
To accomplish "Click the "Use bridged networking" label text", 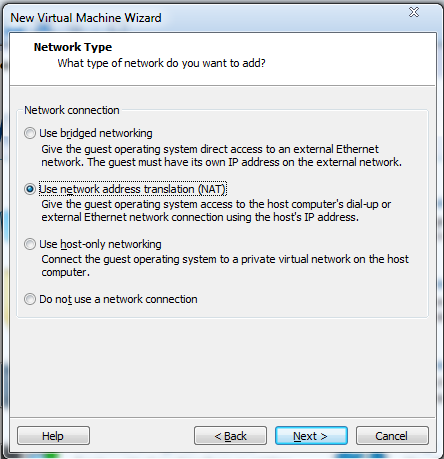I will [96, 133].
